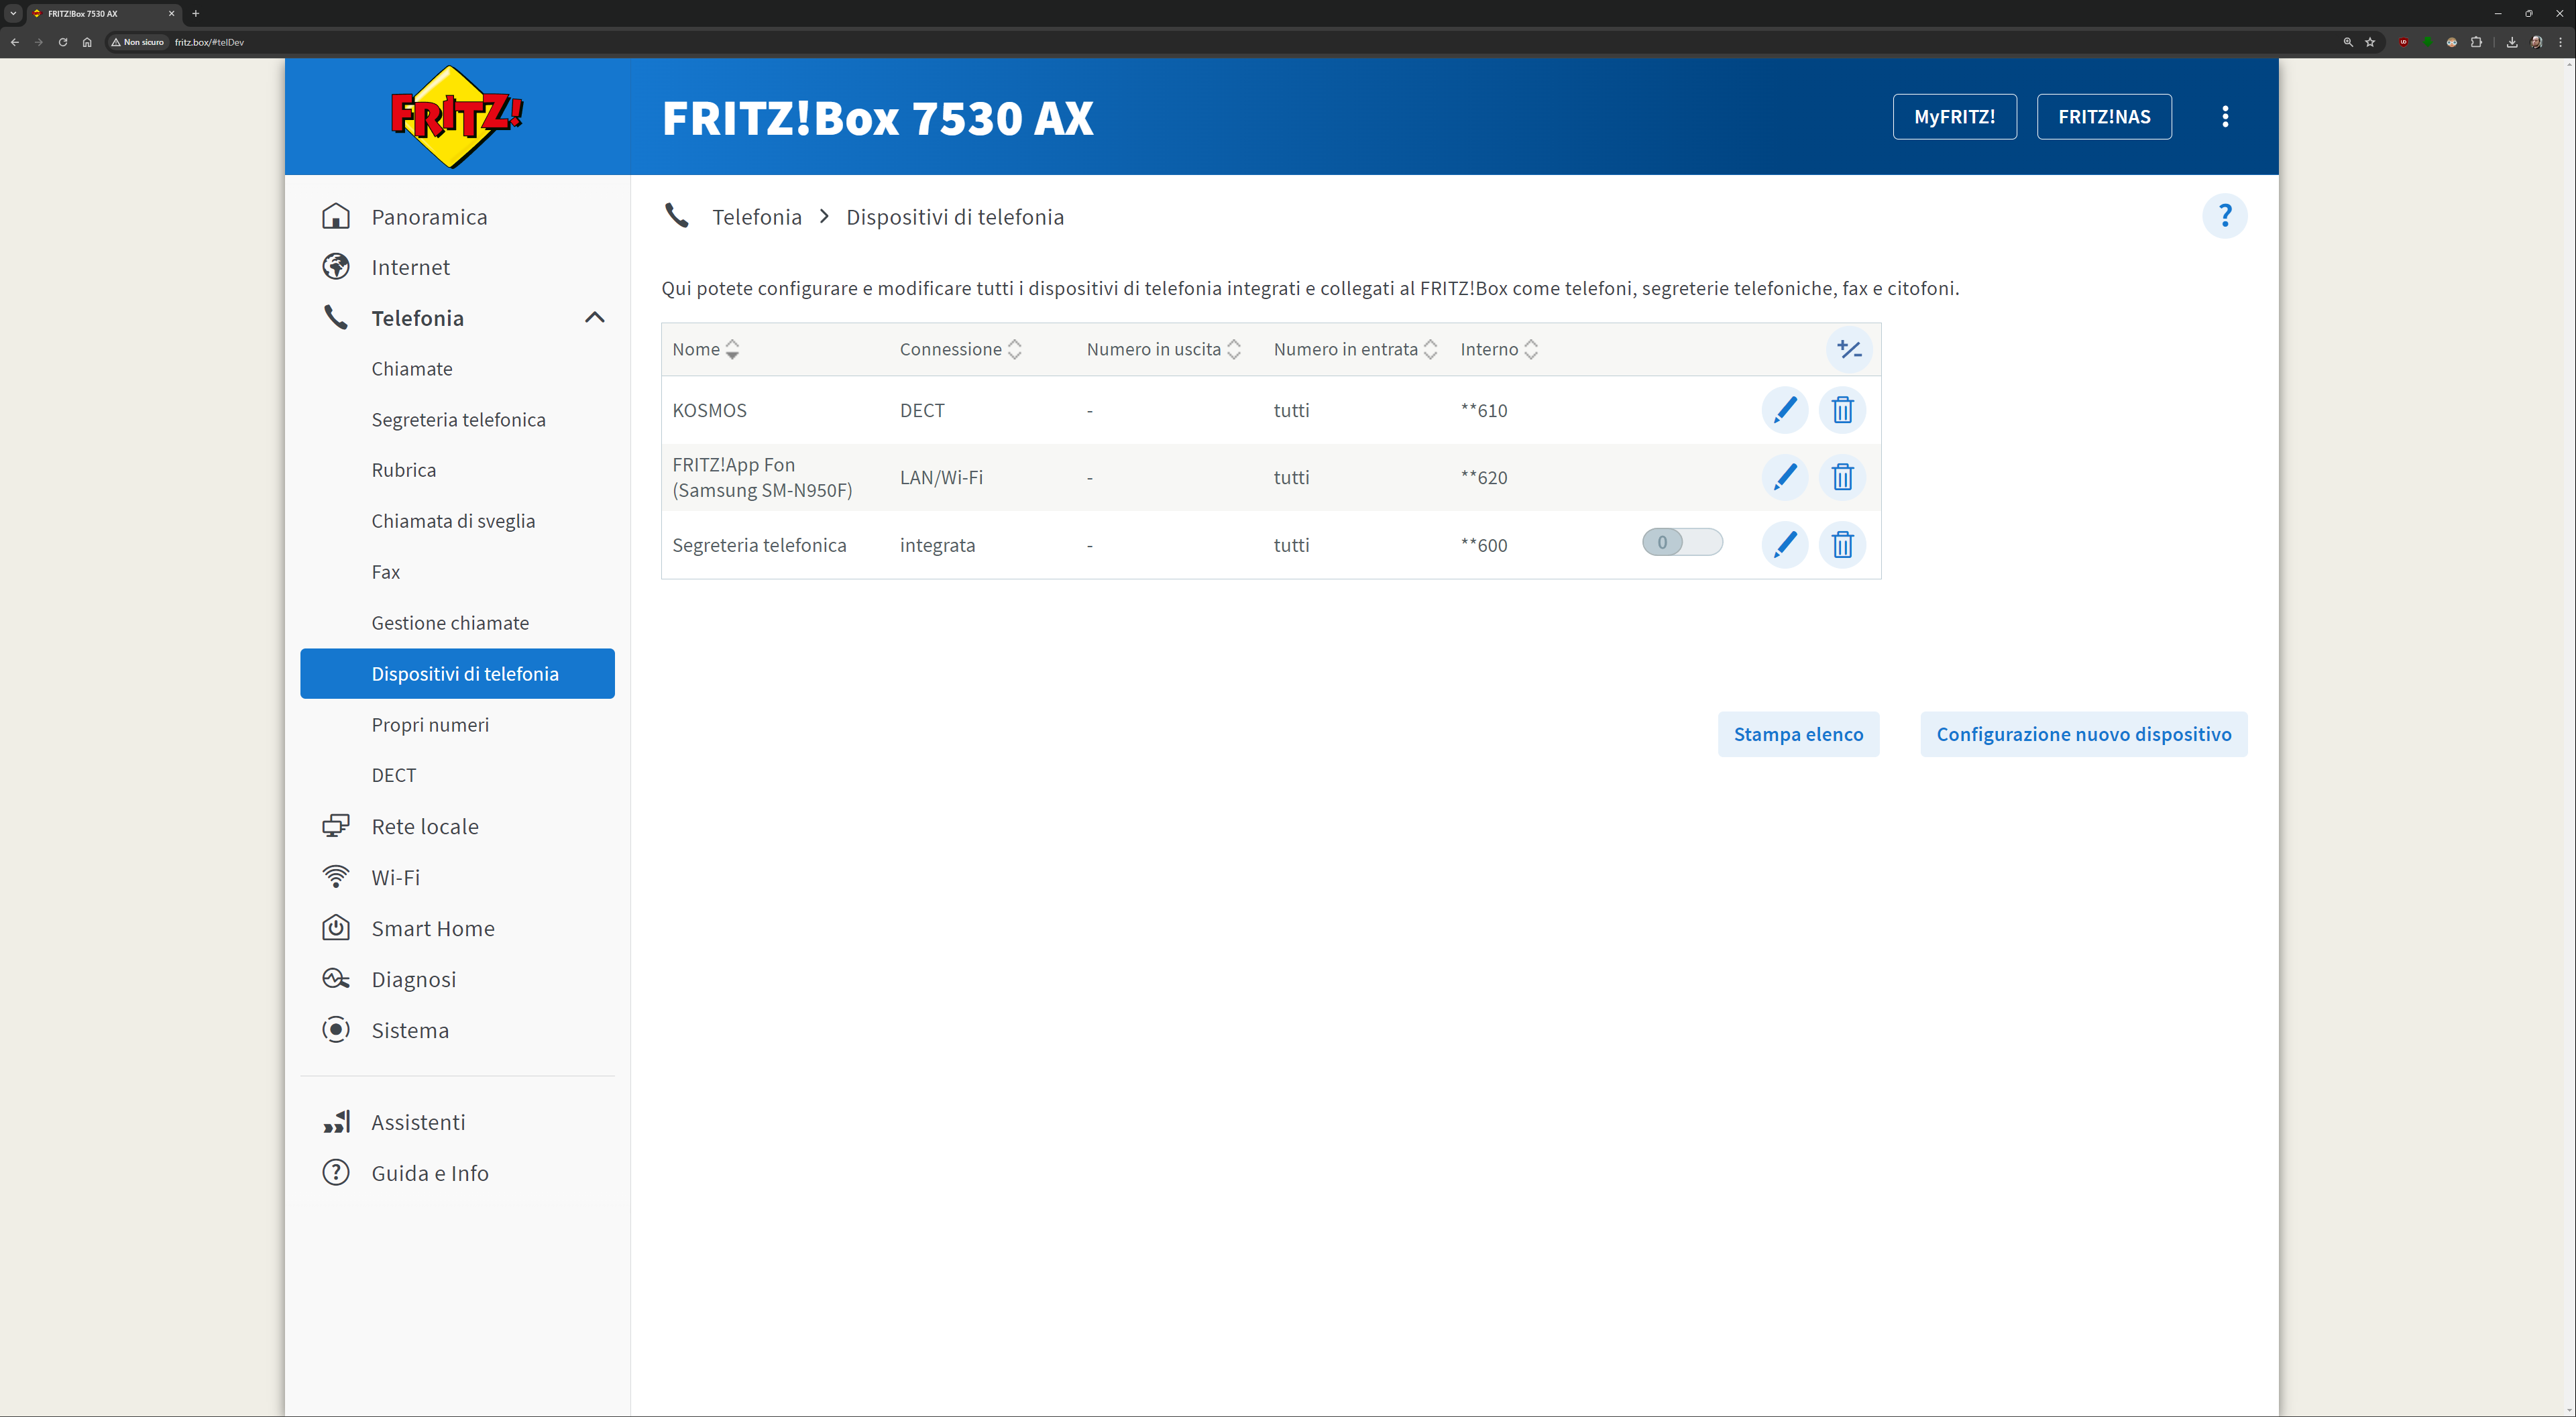
Task: Go to Smart Home section
Action: (432, 928)
